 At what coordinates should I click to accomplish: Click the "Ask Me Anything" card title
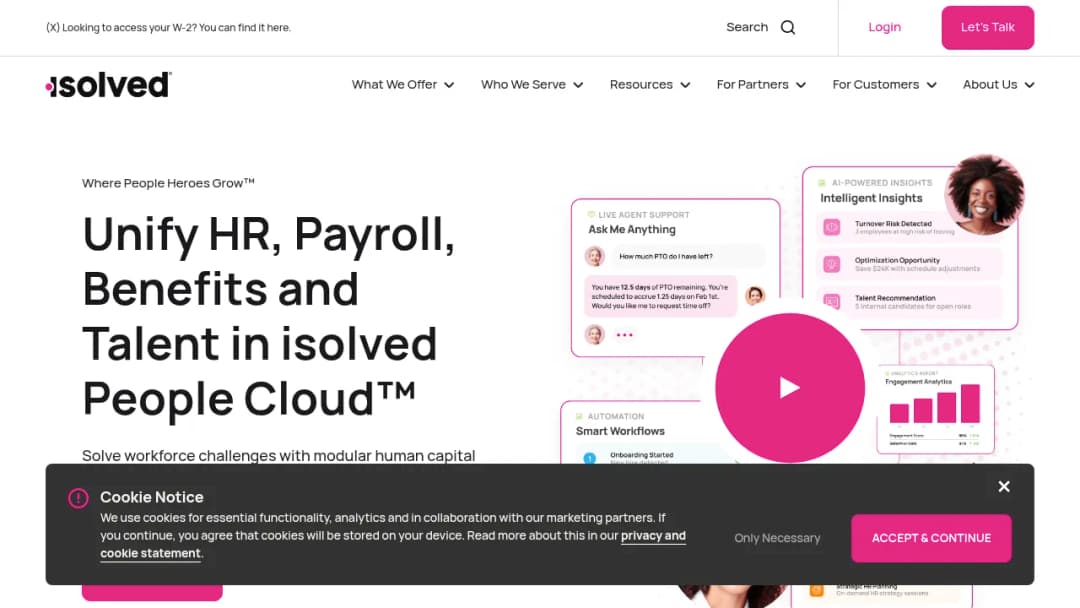coord(632,230)
